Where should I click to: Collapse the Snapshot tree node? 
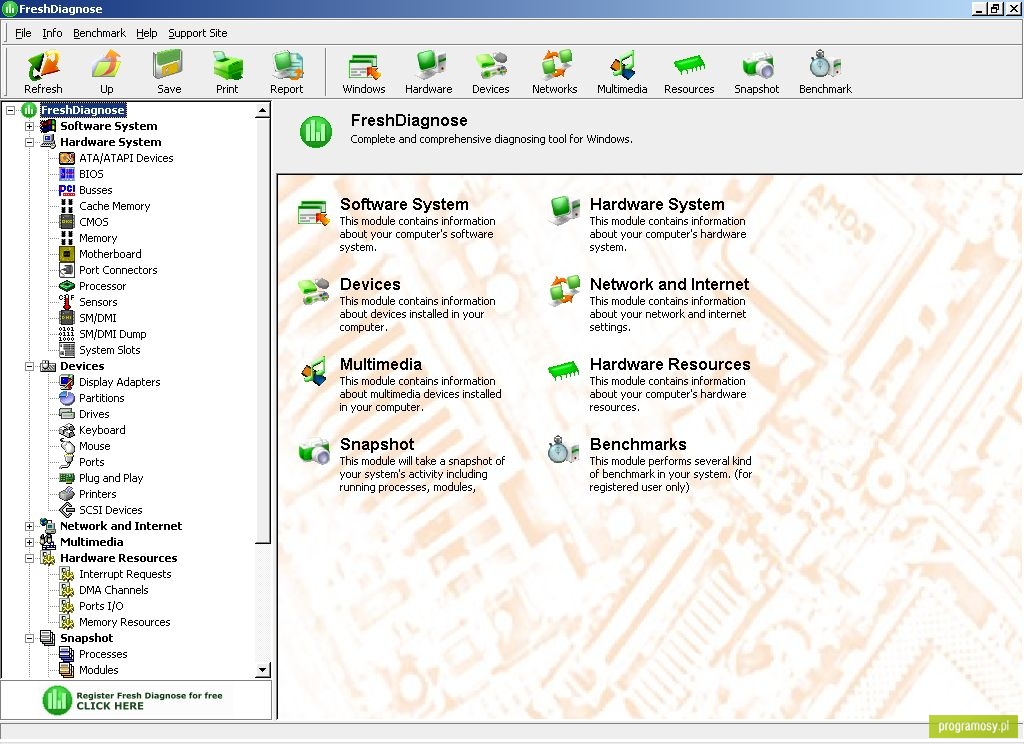(29, 638)
